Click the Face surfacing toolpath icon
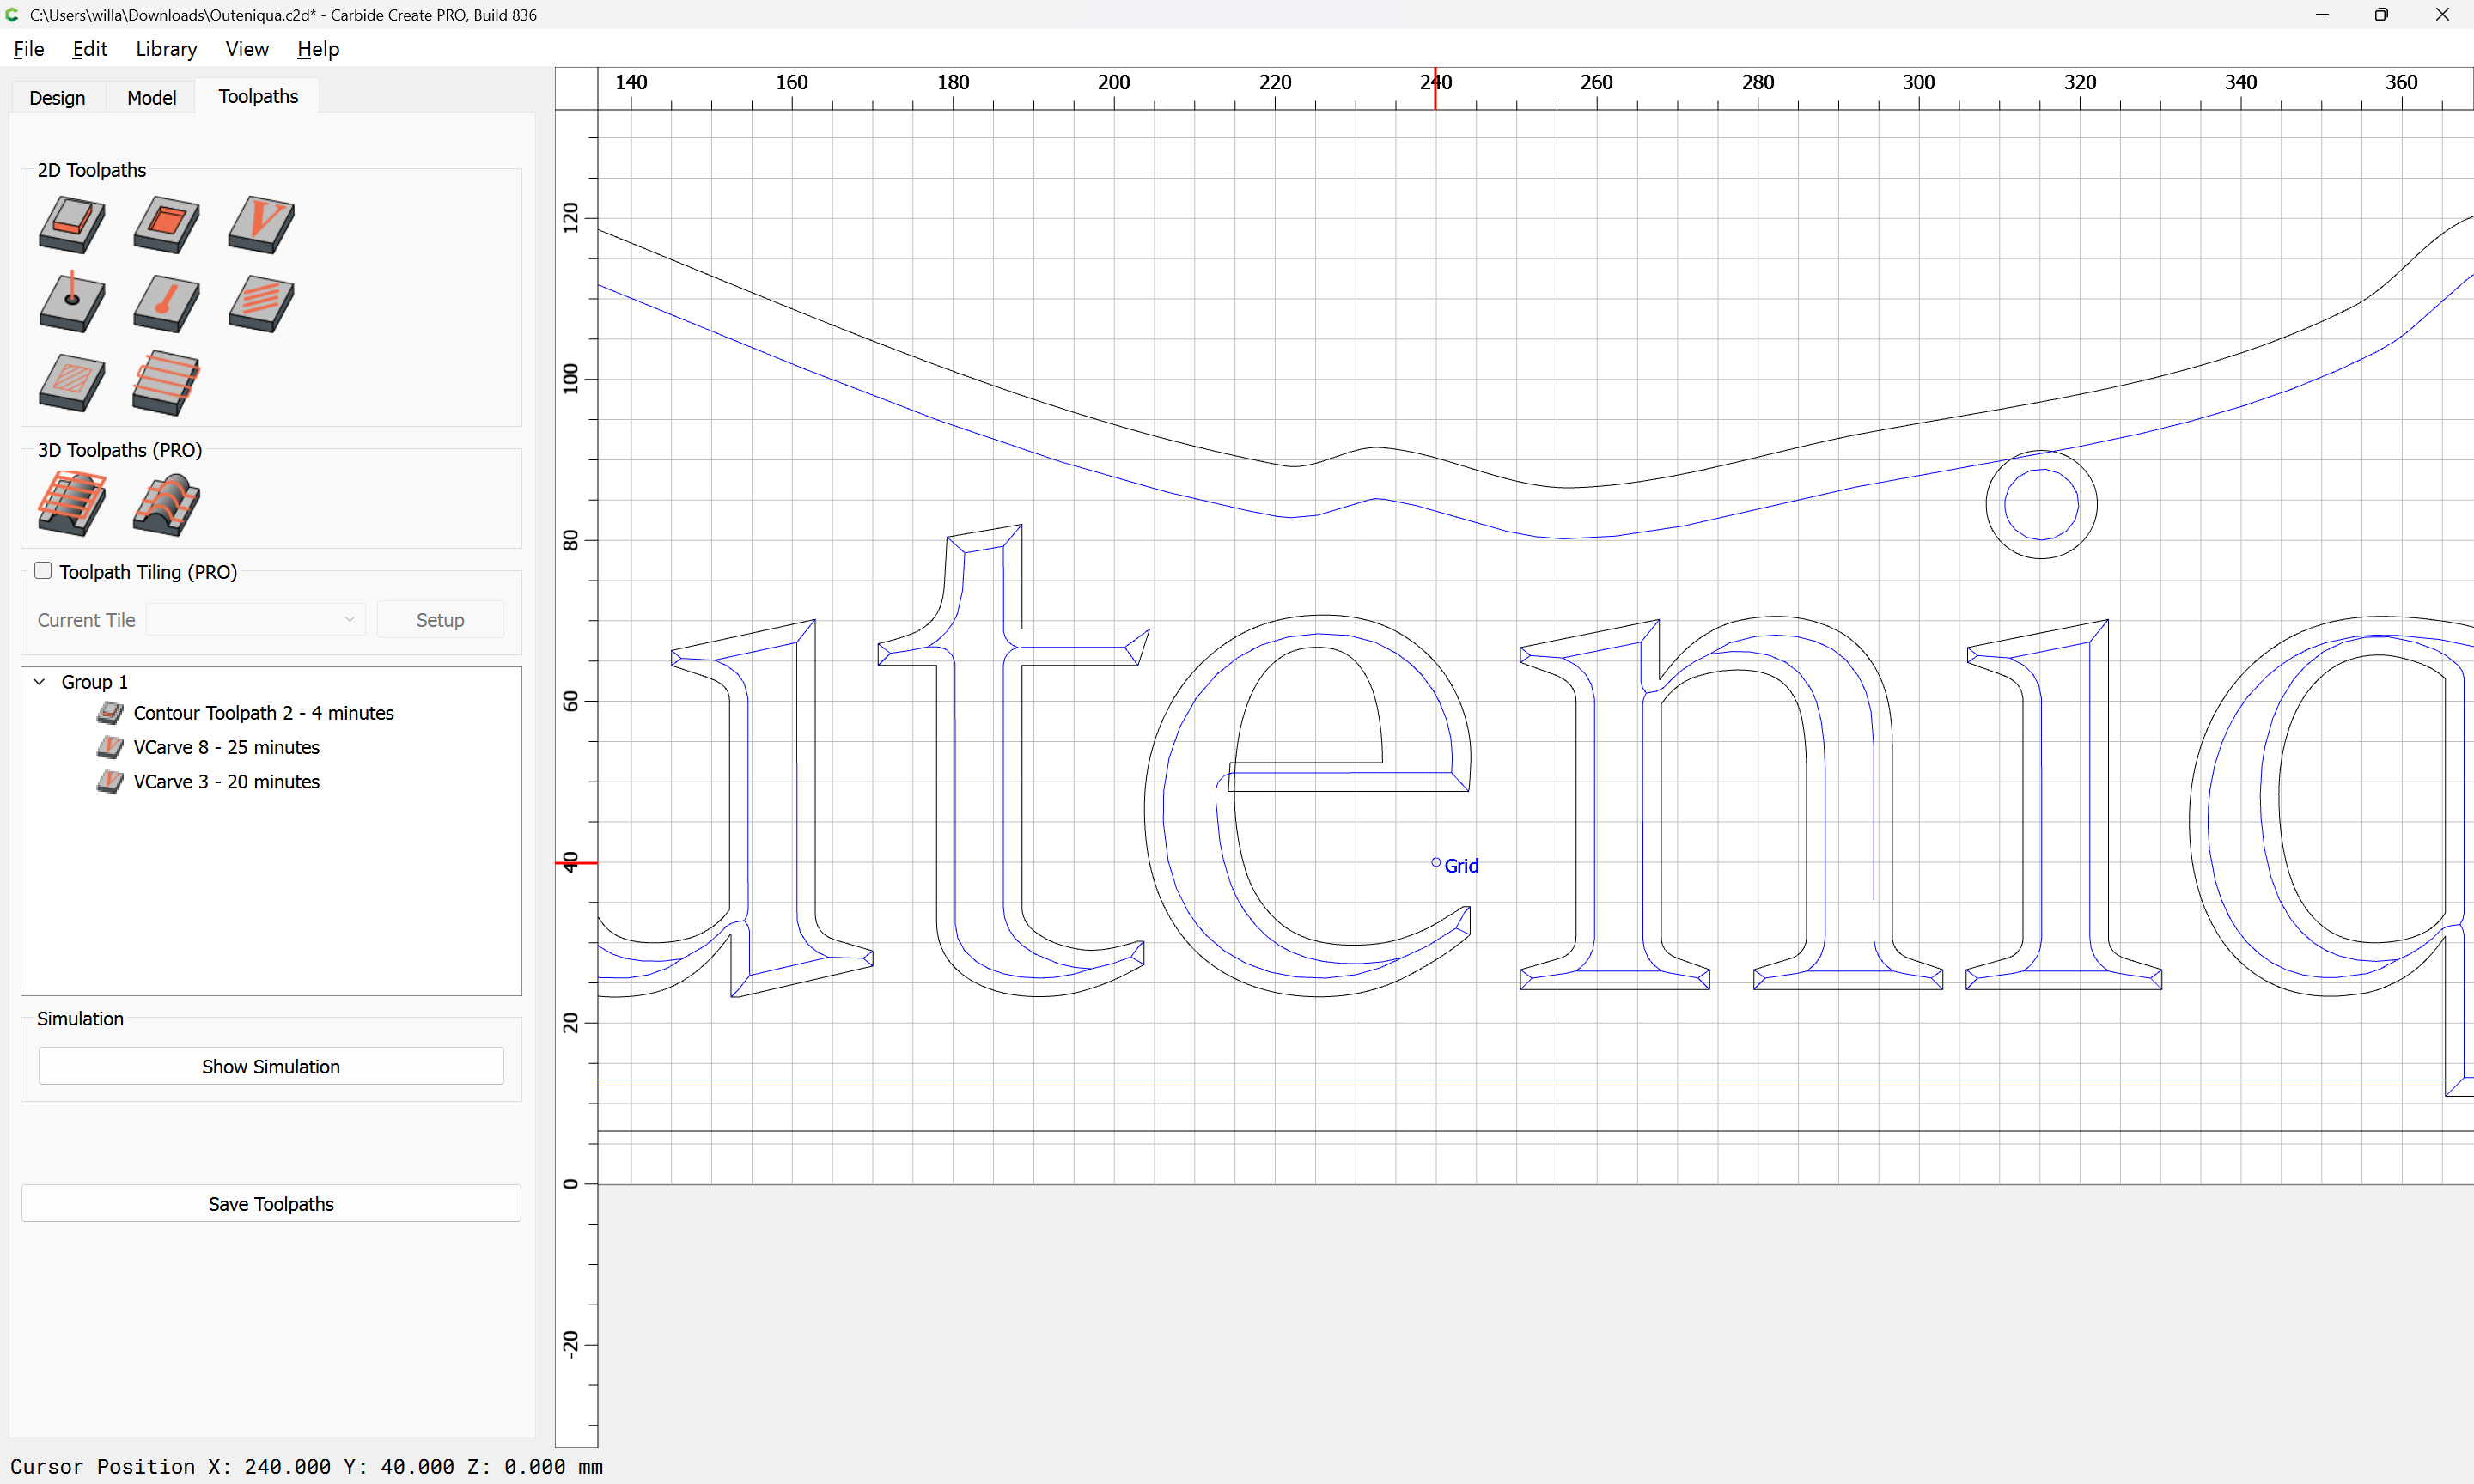Viewport: 2474px width, 1484px height. click(x=165, y=382)
